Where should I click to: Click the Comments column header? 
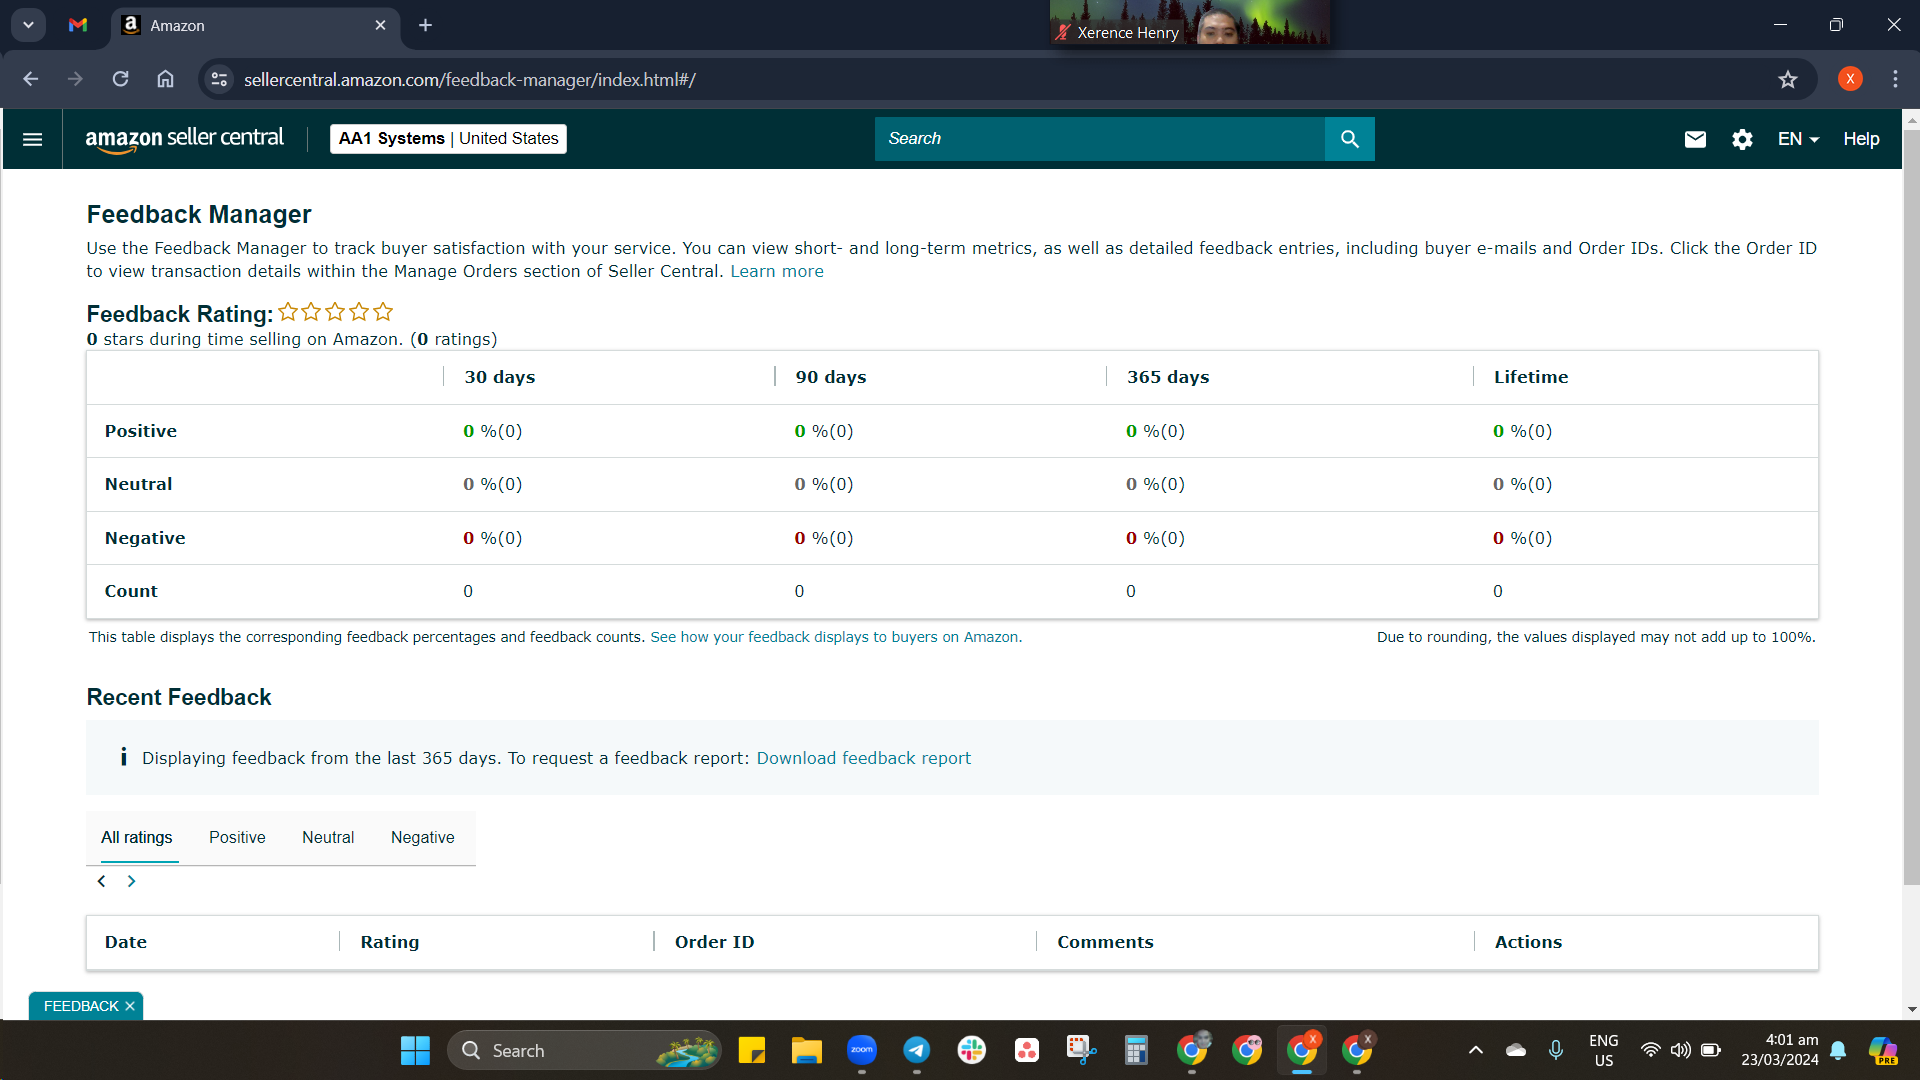click(x=1105, y=942)
